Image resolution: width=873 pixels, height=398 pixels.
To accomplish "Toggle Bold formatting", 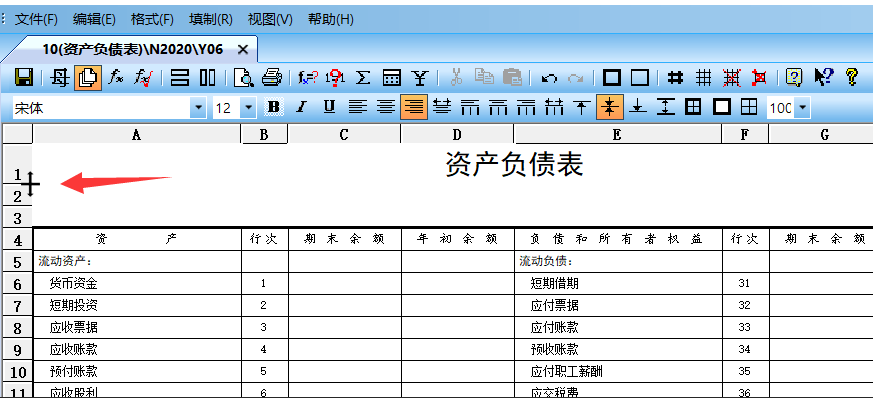I will [x=273, y=107].
